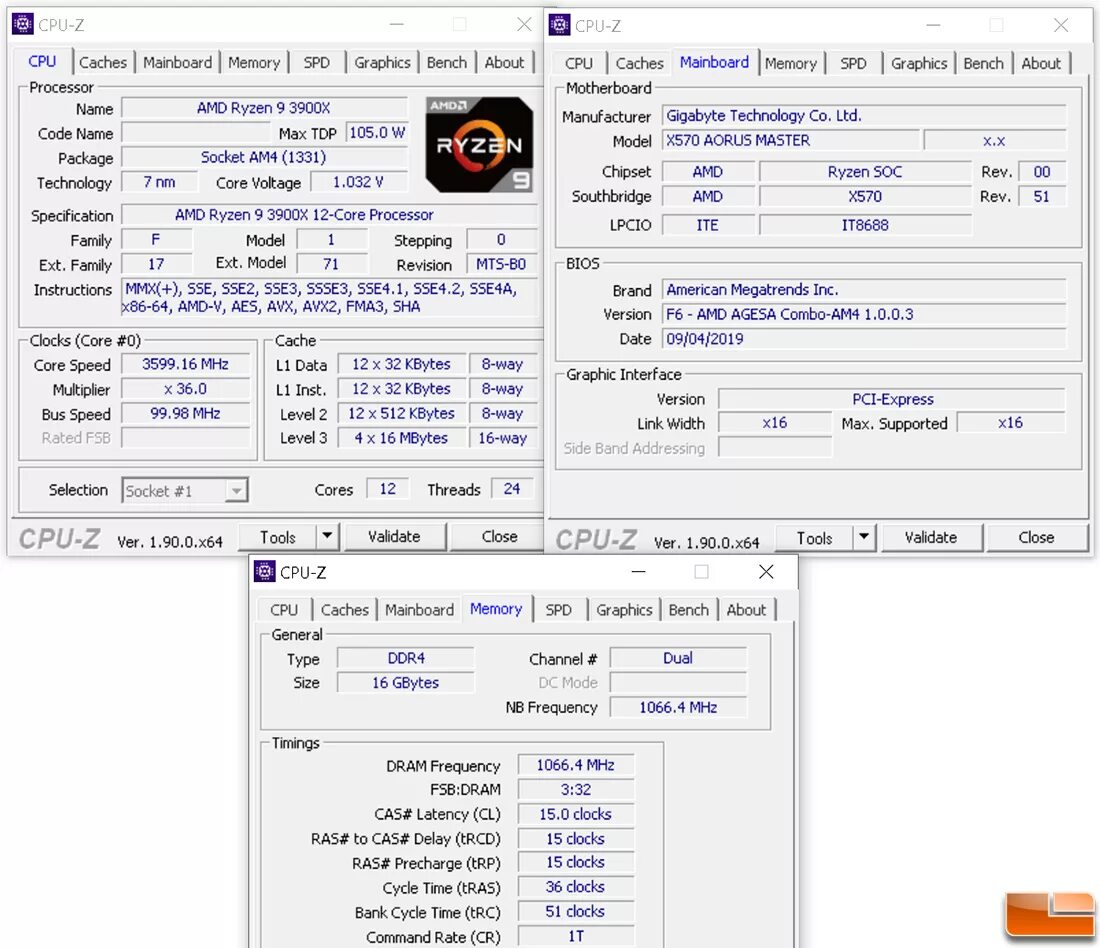Close the Memory CPU-Z window
The height and width of the screenshot is (948, 1100).
pyautogui.click(x=766, y=572)
